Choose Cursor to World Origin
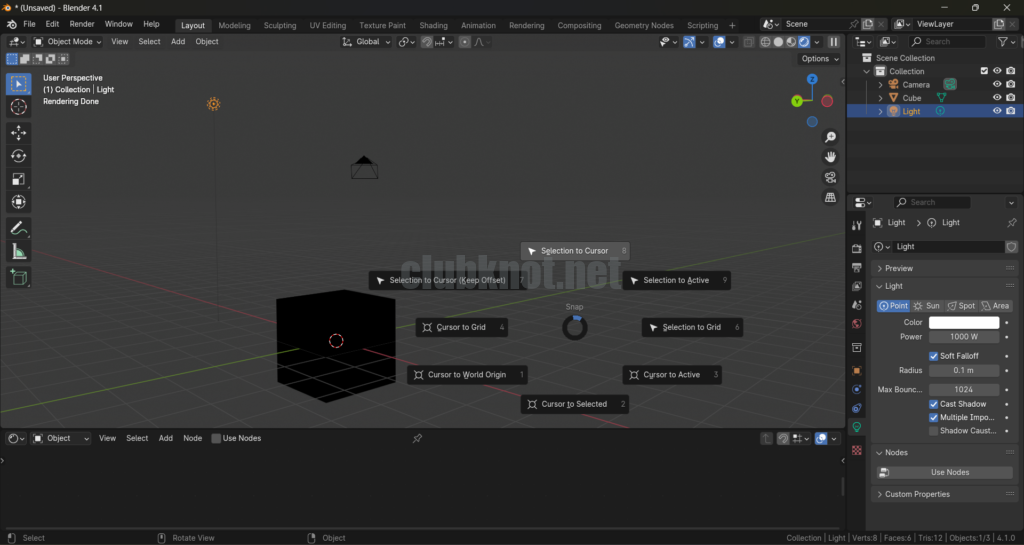The width and height of the screenshot is (1024, 545). coord(466,375)
